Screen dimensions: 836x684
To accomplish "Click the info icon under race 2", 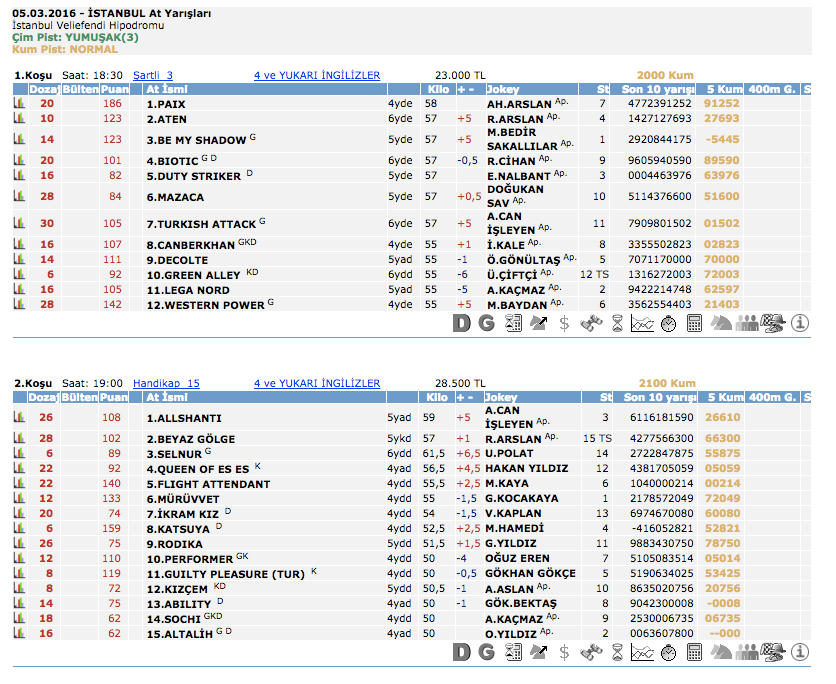I will [799, 653].
